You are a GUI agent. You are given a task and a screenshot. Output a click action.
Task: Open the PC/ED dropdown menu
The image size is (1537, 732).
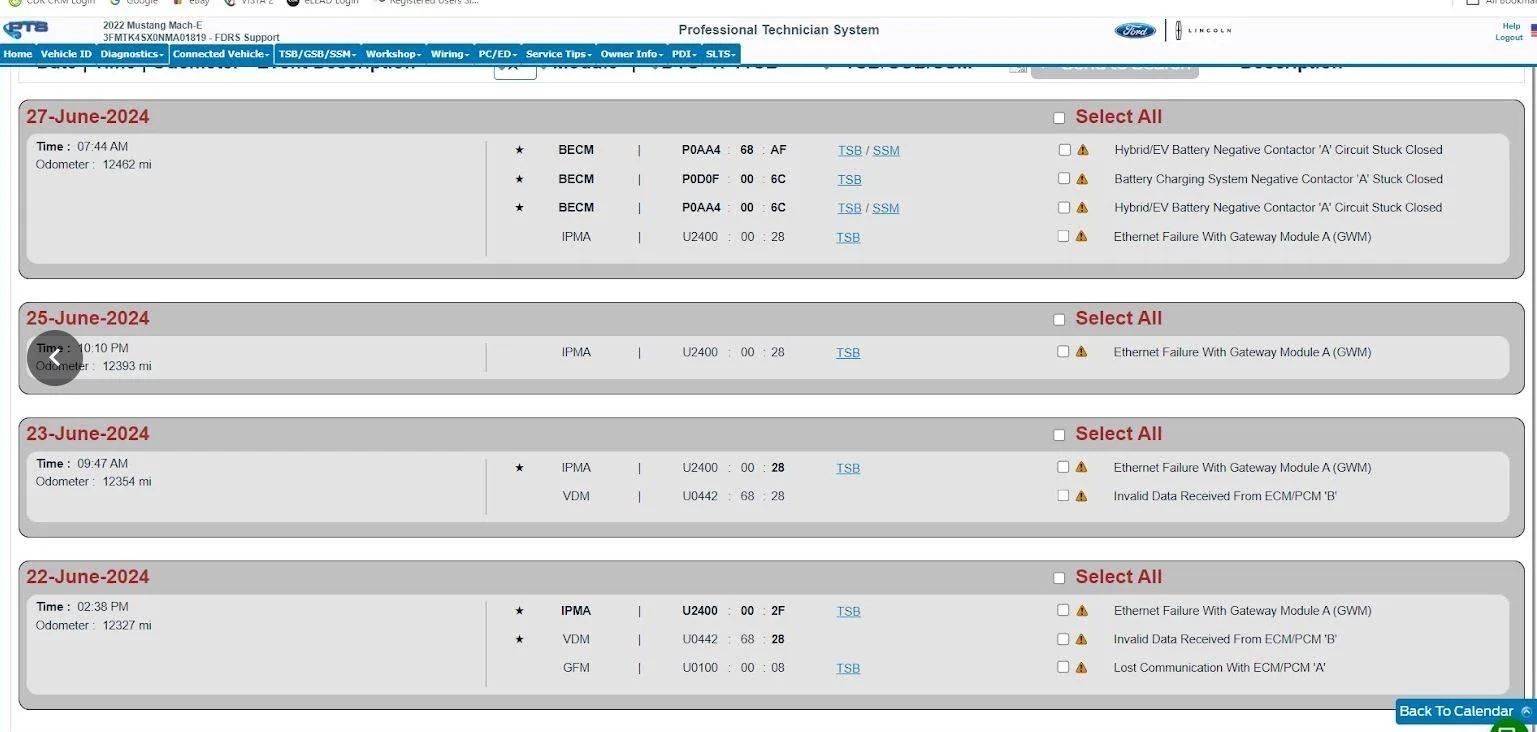(498, 54)
